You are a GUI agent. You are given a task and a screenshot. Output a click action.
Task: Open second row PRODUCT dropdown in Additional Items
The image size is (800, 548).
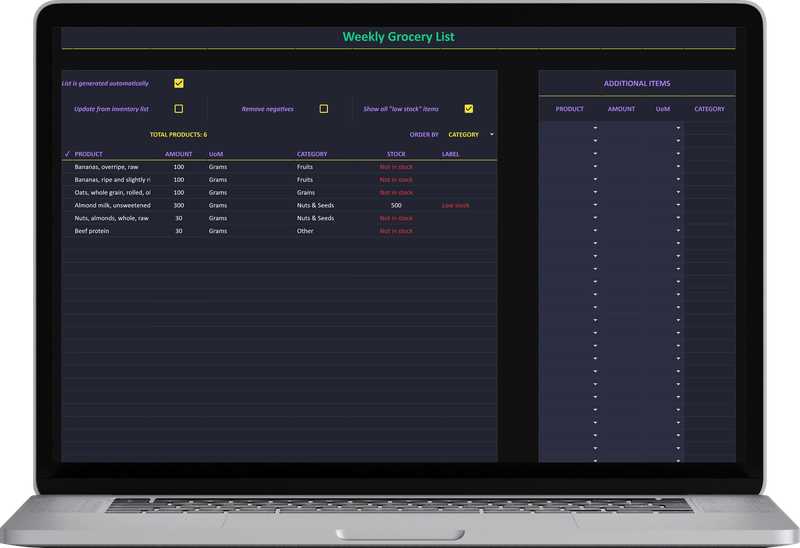595,140
